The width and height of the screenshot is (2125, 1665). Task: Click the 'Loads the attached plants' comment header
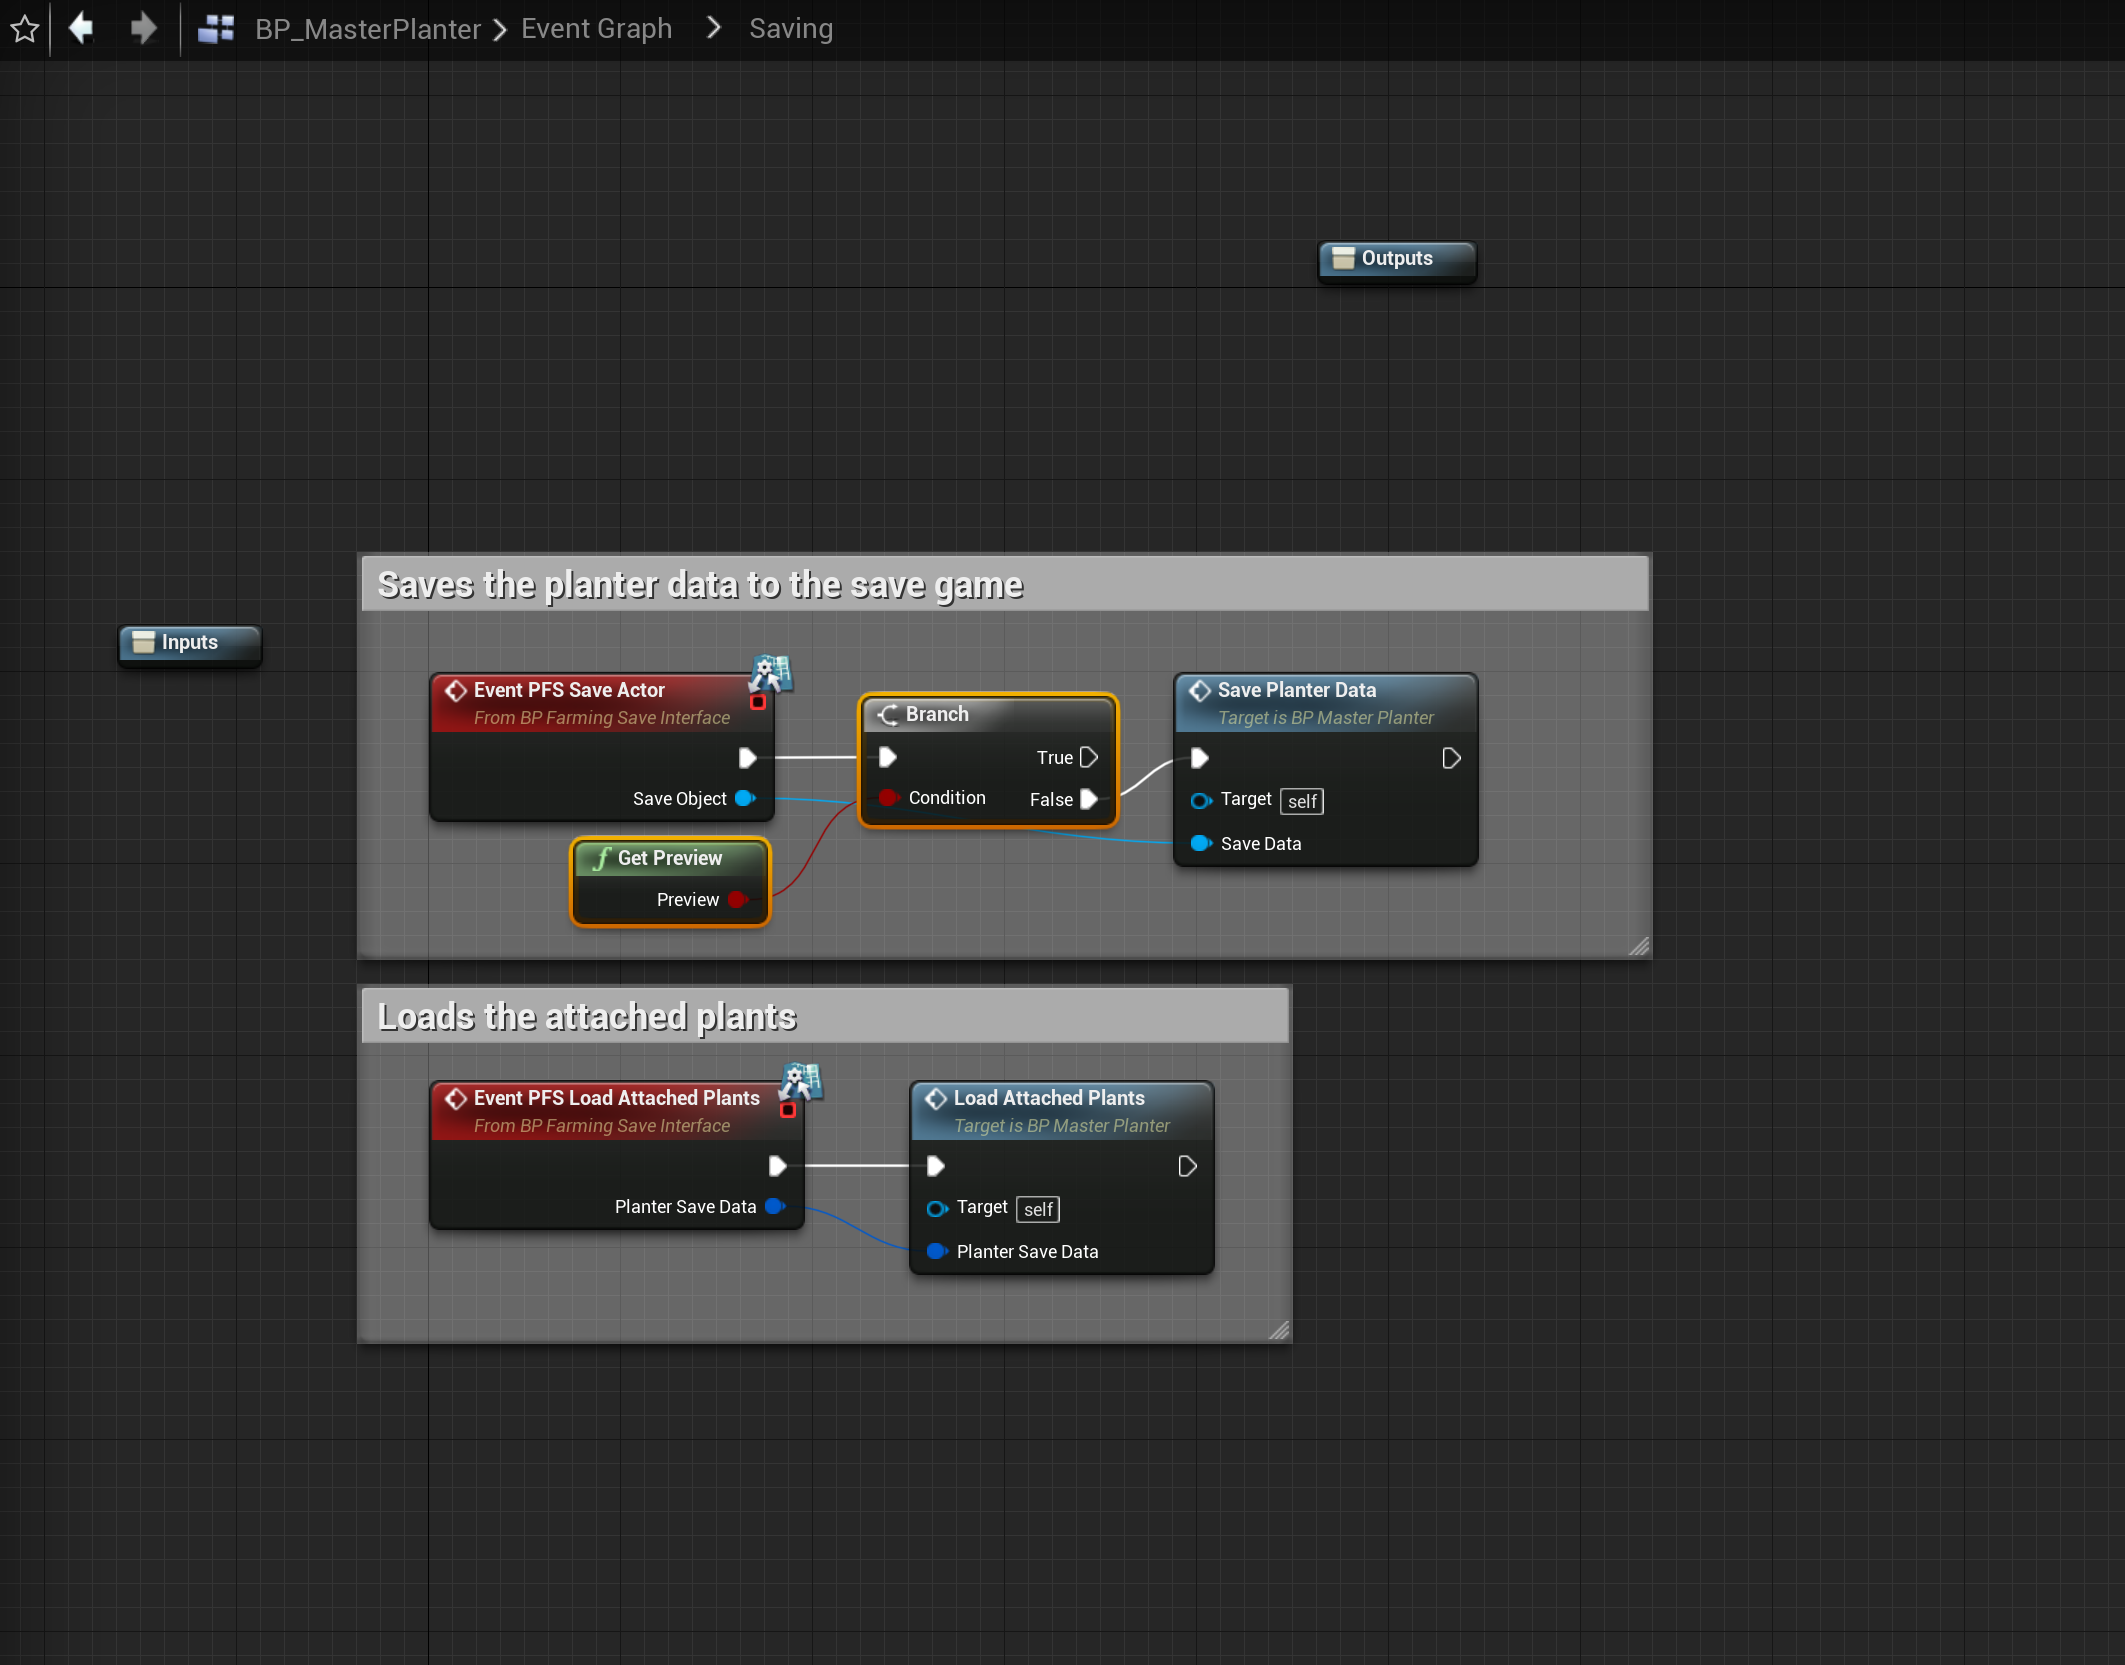586,1017
